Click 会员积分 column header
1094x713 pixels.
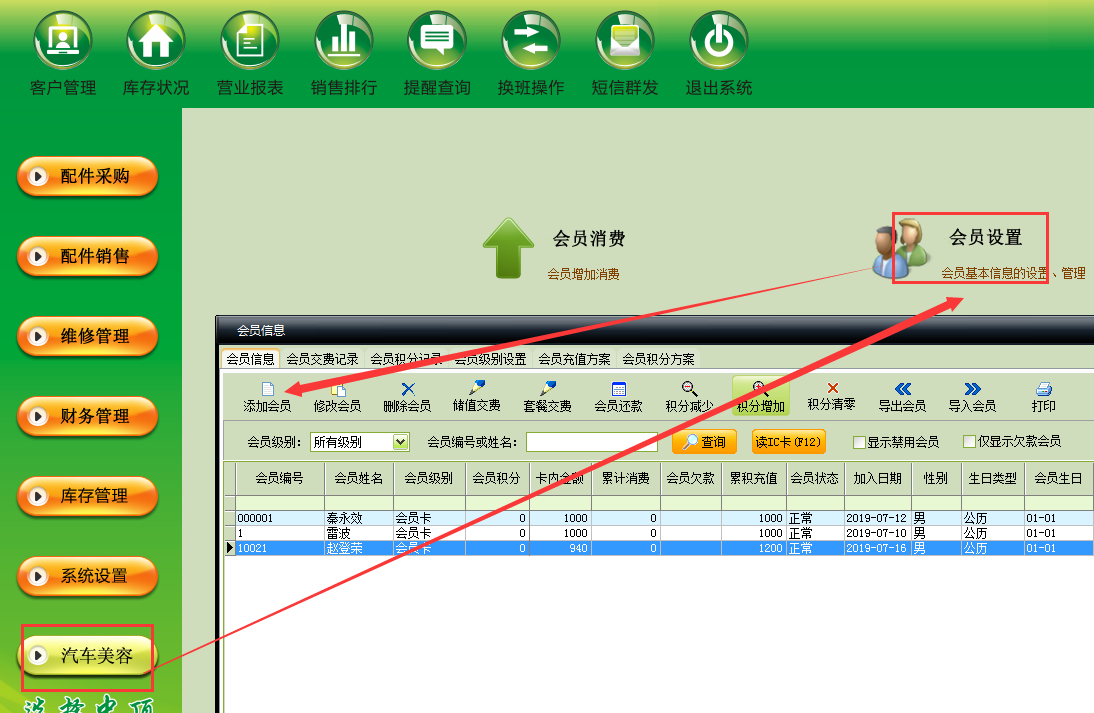pos(497,479)
